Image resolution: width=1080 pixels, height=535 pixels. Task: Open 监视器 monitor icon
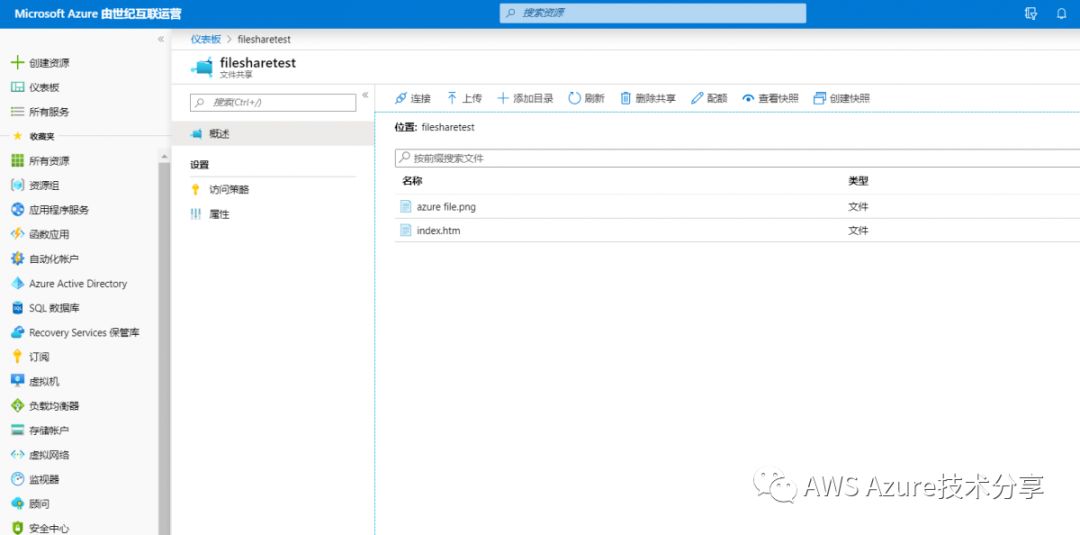17,479
